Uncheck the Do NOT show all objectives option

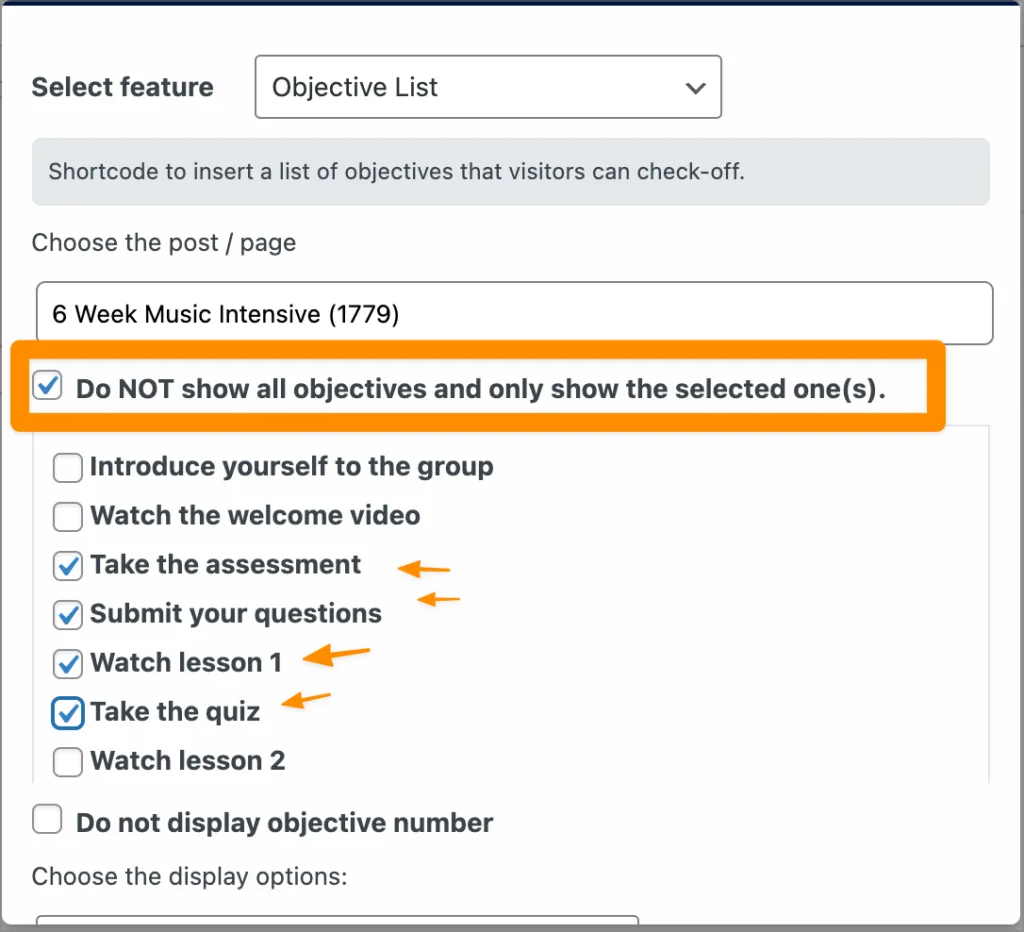tap(46, 384)
